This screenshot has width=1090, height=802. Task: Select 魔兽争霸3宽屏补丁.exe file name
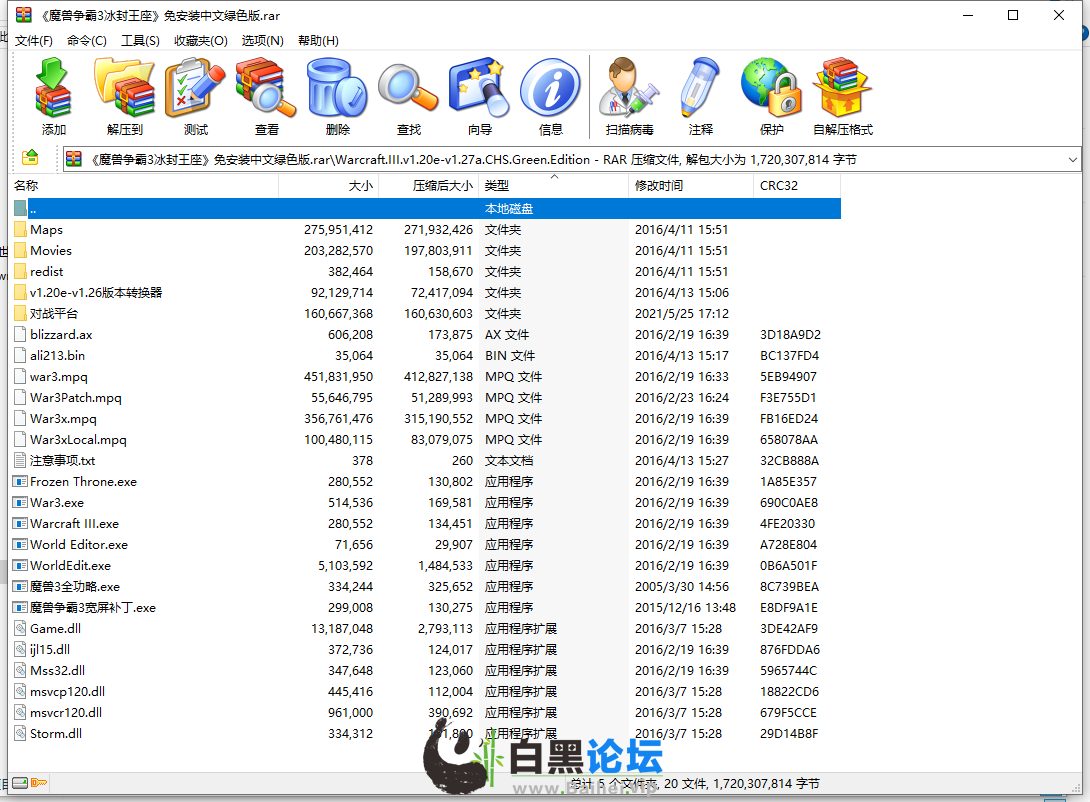coord(93,607)
